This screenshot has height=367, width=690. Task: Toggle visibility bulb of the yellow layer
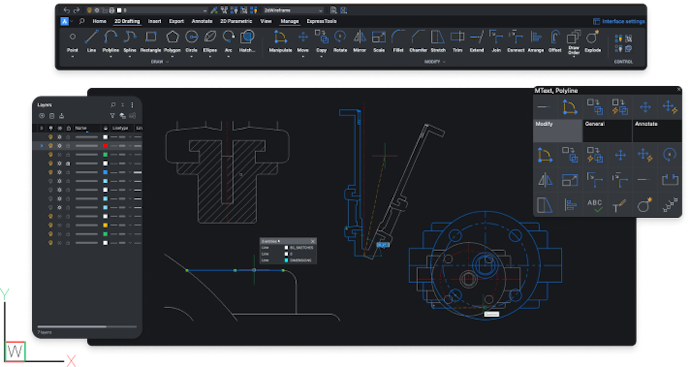[50, 225]
